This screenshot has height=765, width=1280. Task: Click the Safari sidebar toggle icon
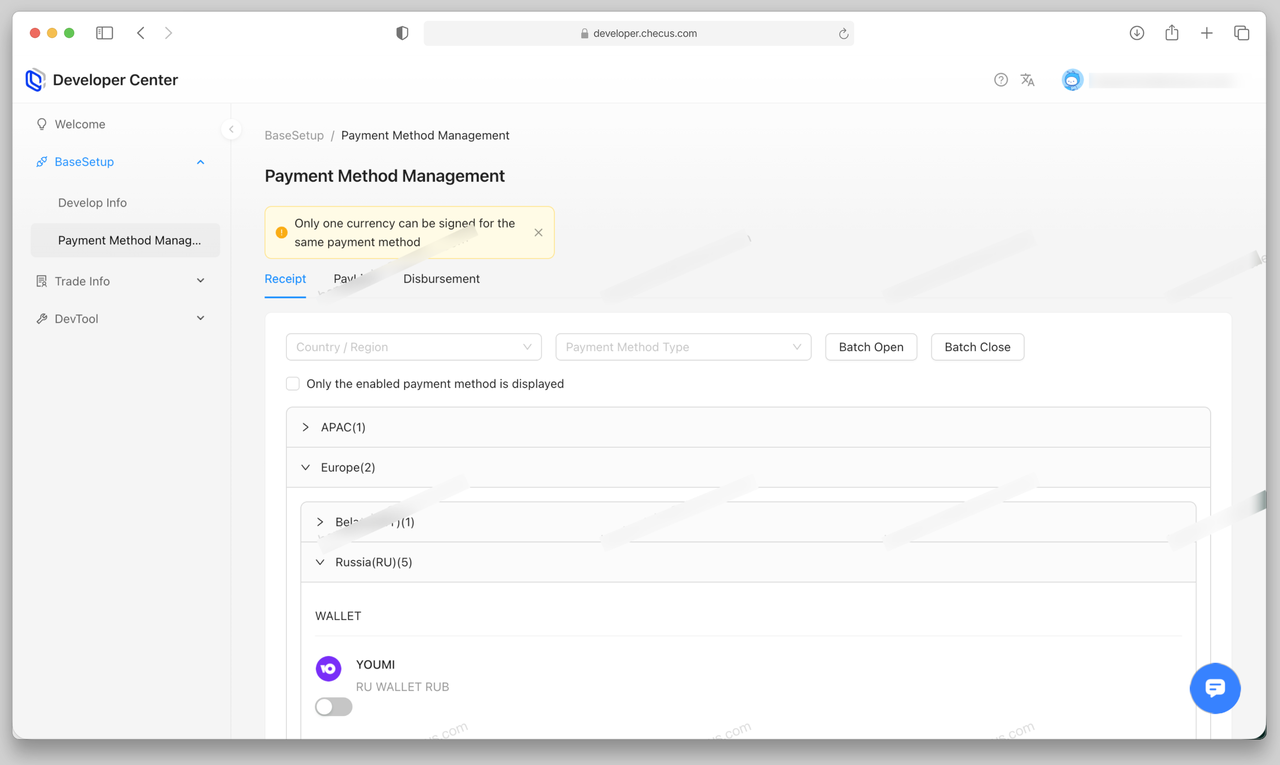pyautogui.click(x=104, y=33)
